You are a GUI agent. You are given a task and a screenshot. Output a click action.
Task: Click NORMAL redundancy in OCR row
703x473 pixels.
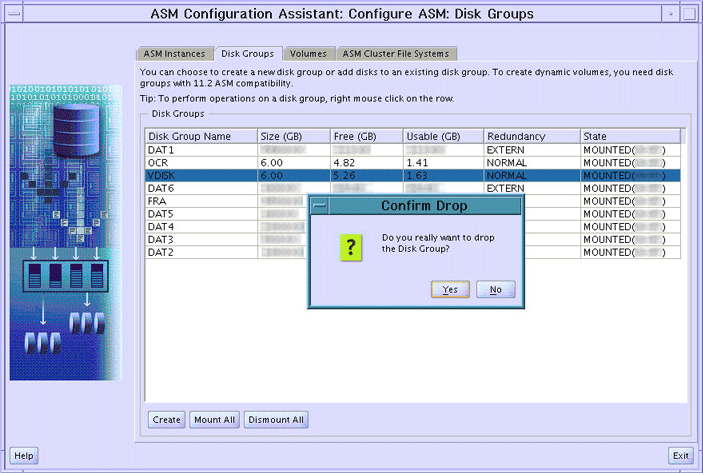point(507,163)
